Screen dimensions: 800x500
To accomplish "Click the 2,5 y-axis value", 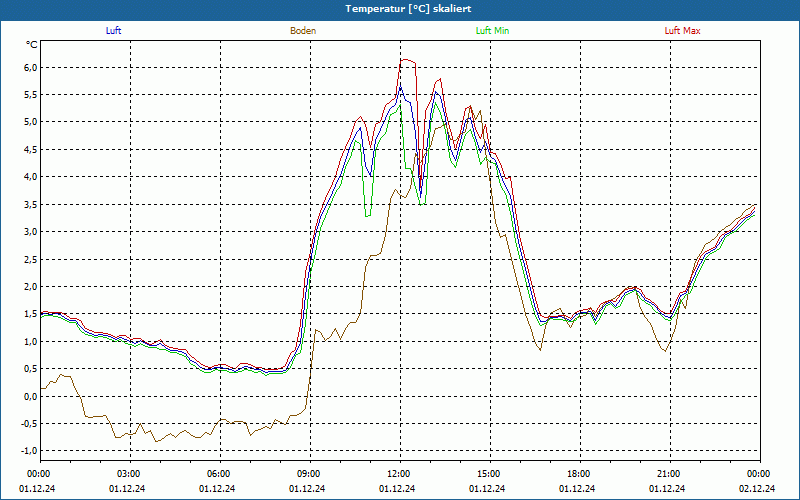I will (x=31, y=259).
